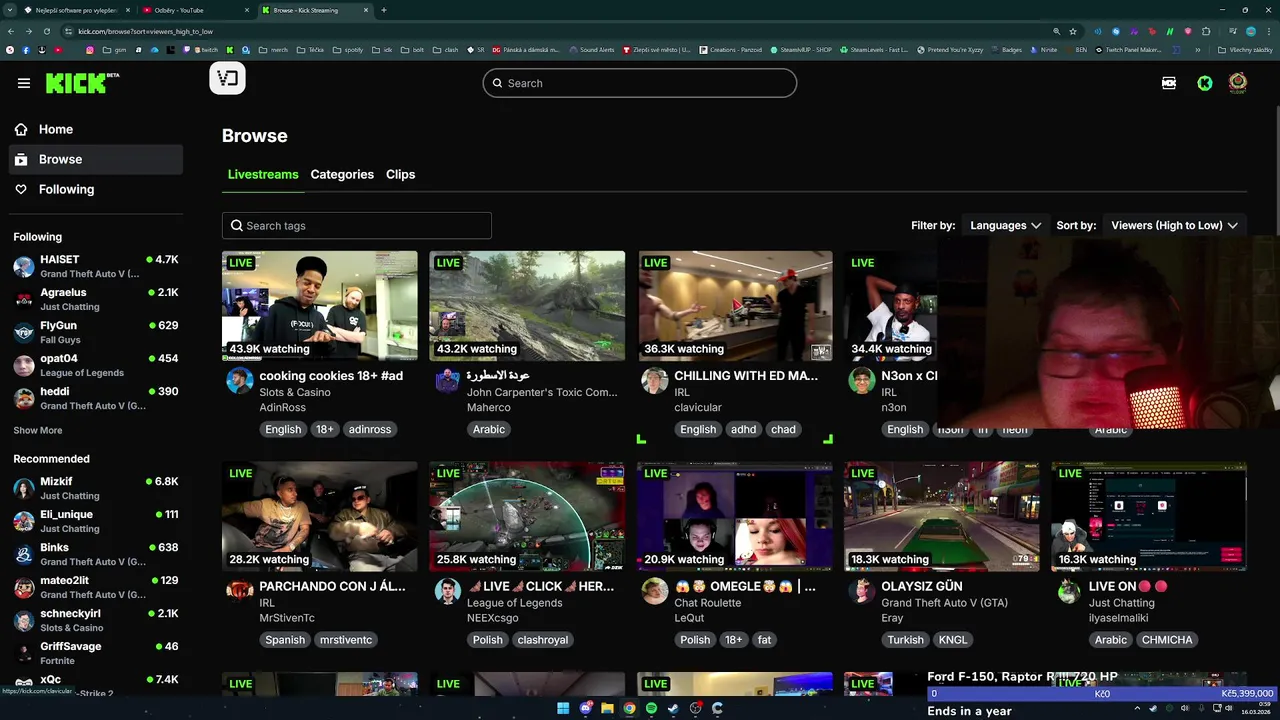Select the adhd tag
This screenshot has height=720, width=1280.
743,429
